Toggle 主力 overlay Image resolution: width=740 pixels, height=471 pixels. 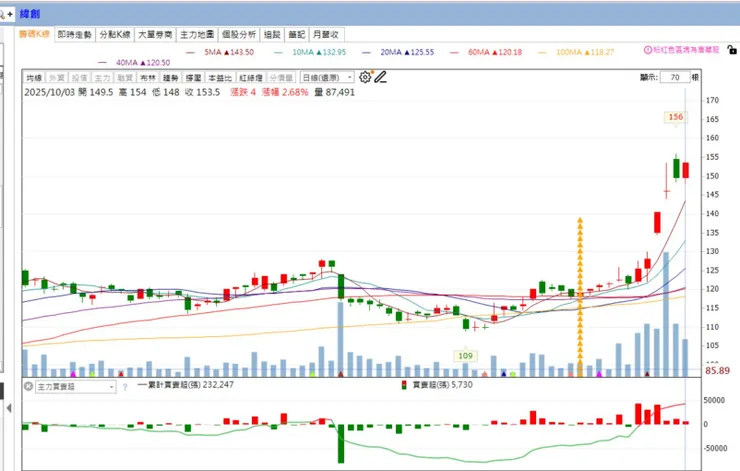click(x=102, y=77)
